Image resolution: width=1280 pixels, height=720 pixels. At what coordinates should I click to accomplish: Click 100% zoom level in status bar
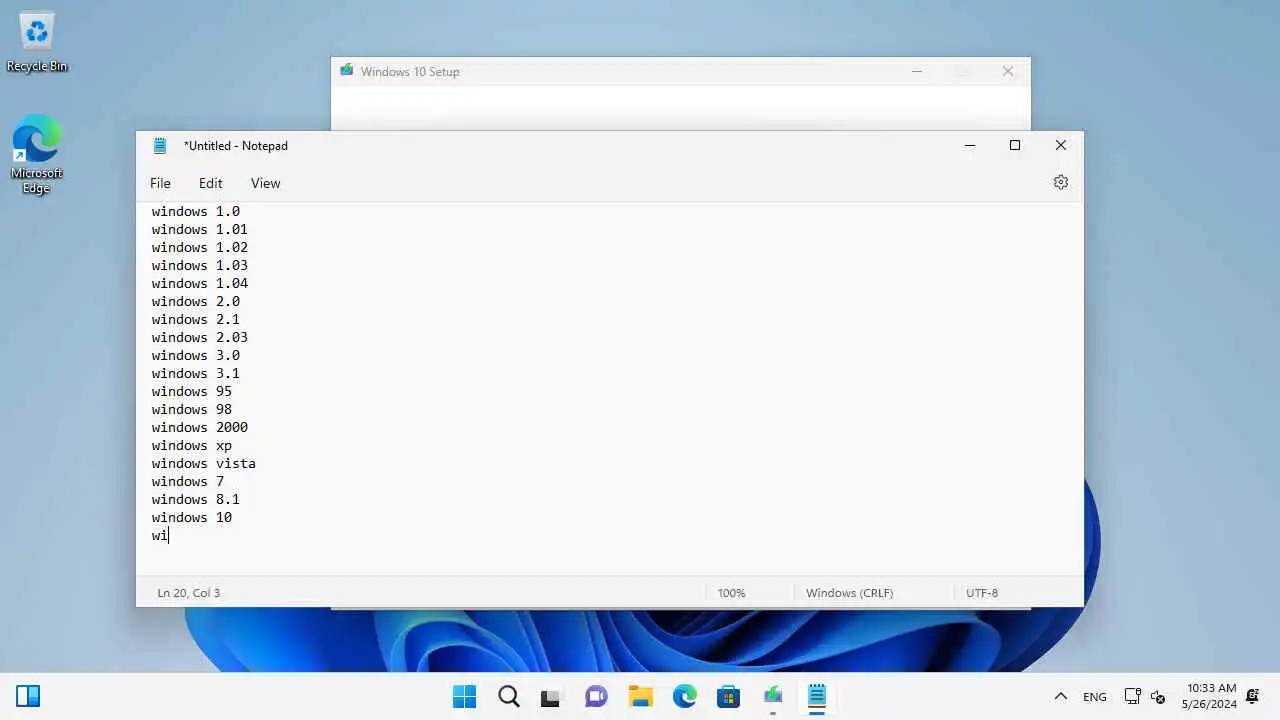tap(731, 593)
